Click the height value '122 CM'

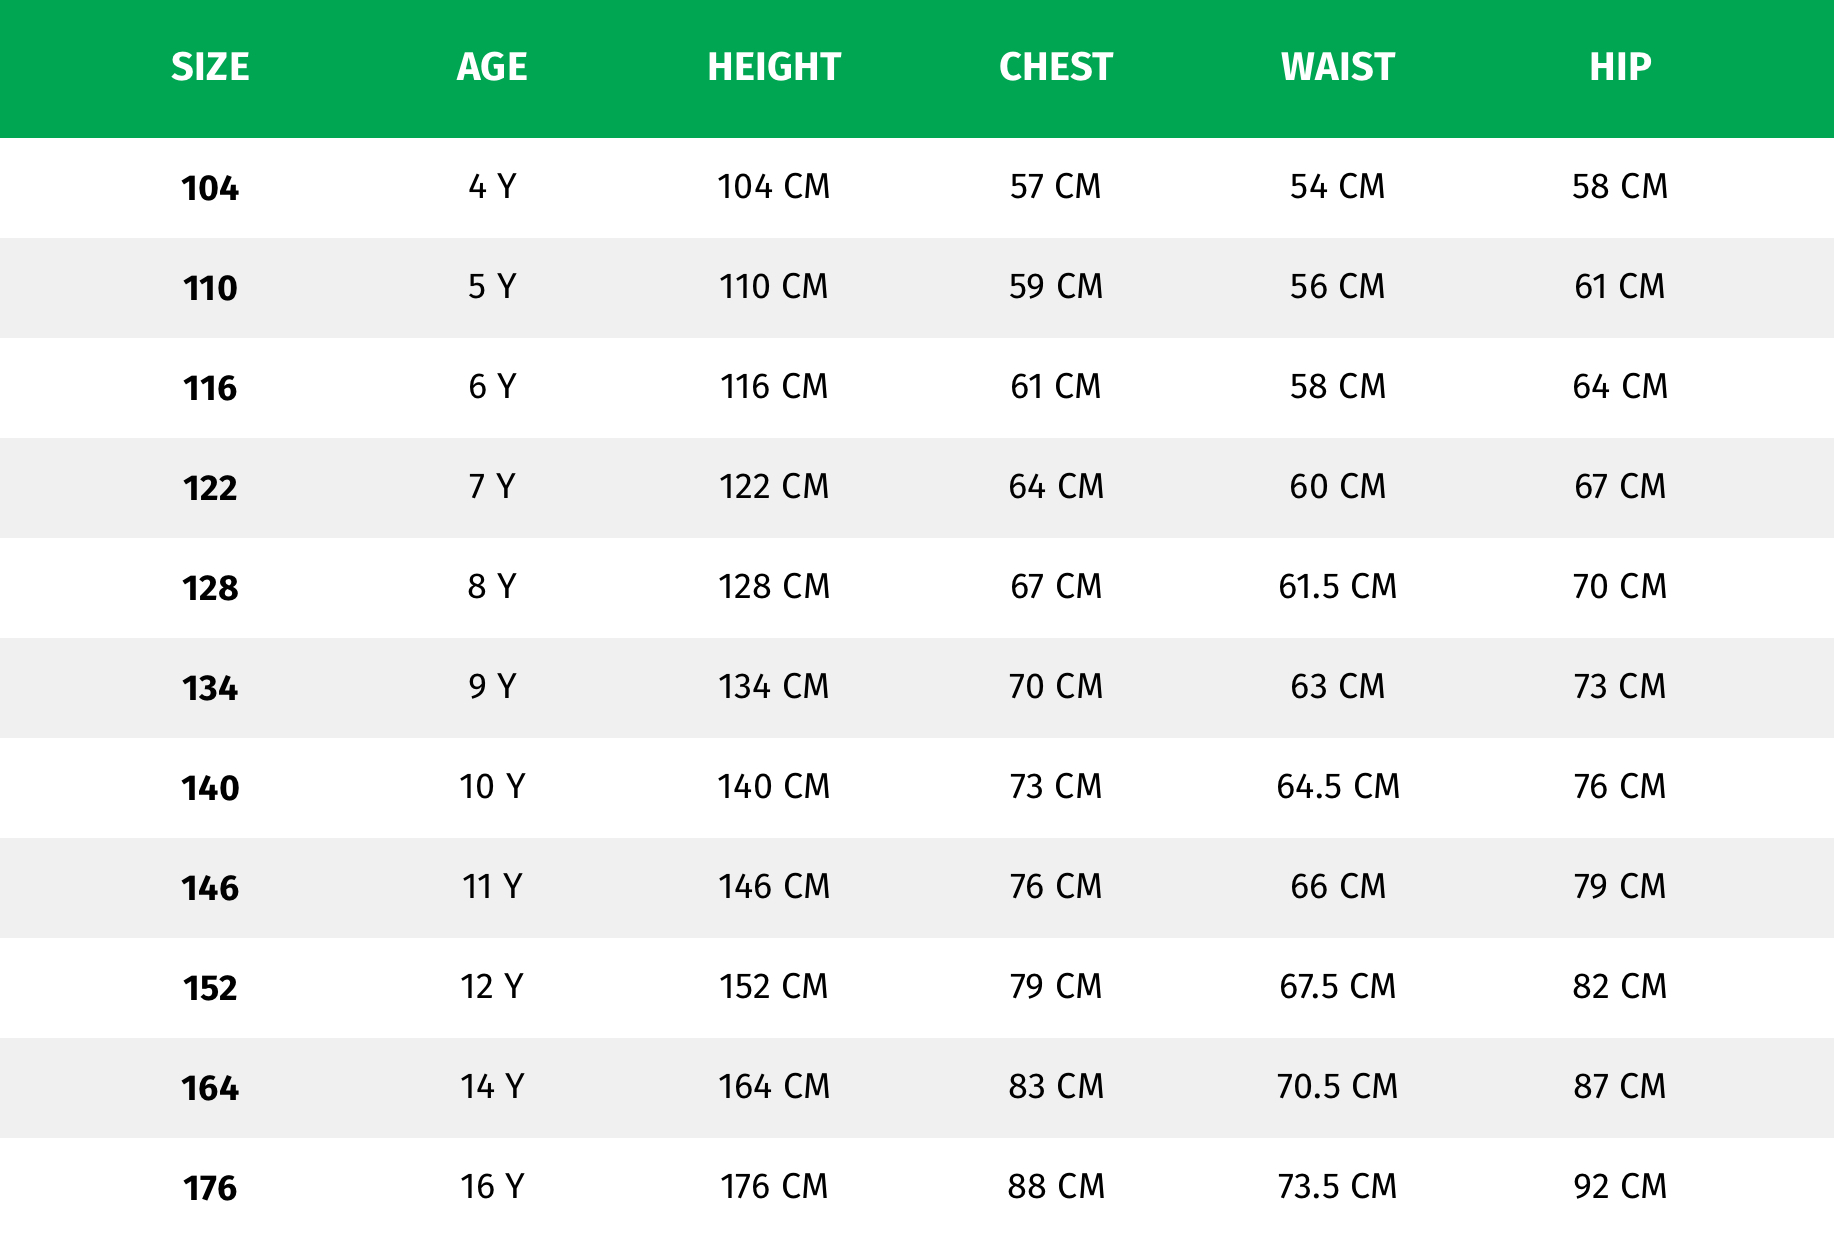tap(774, 486)
